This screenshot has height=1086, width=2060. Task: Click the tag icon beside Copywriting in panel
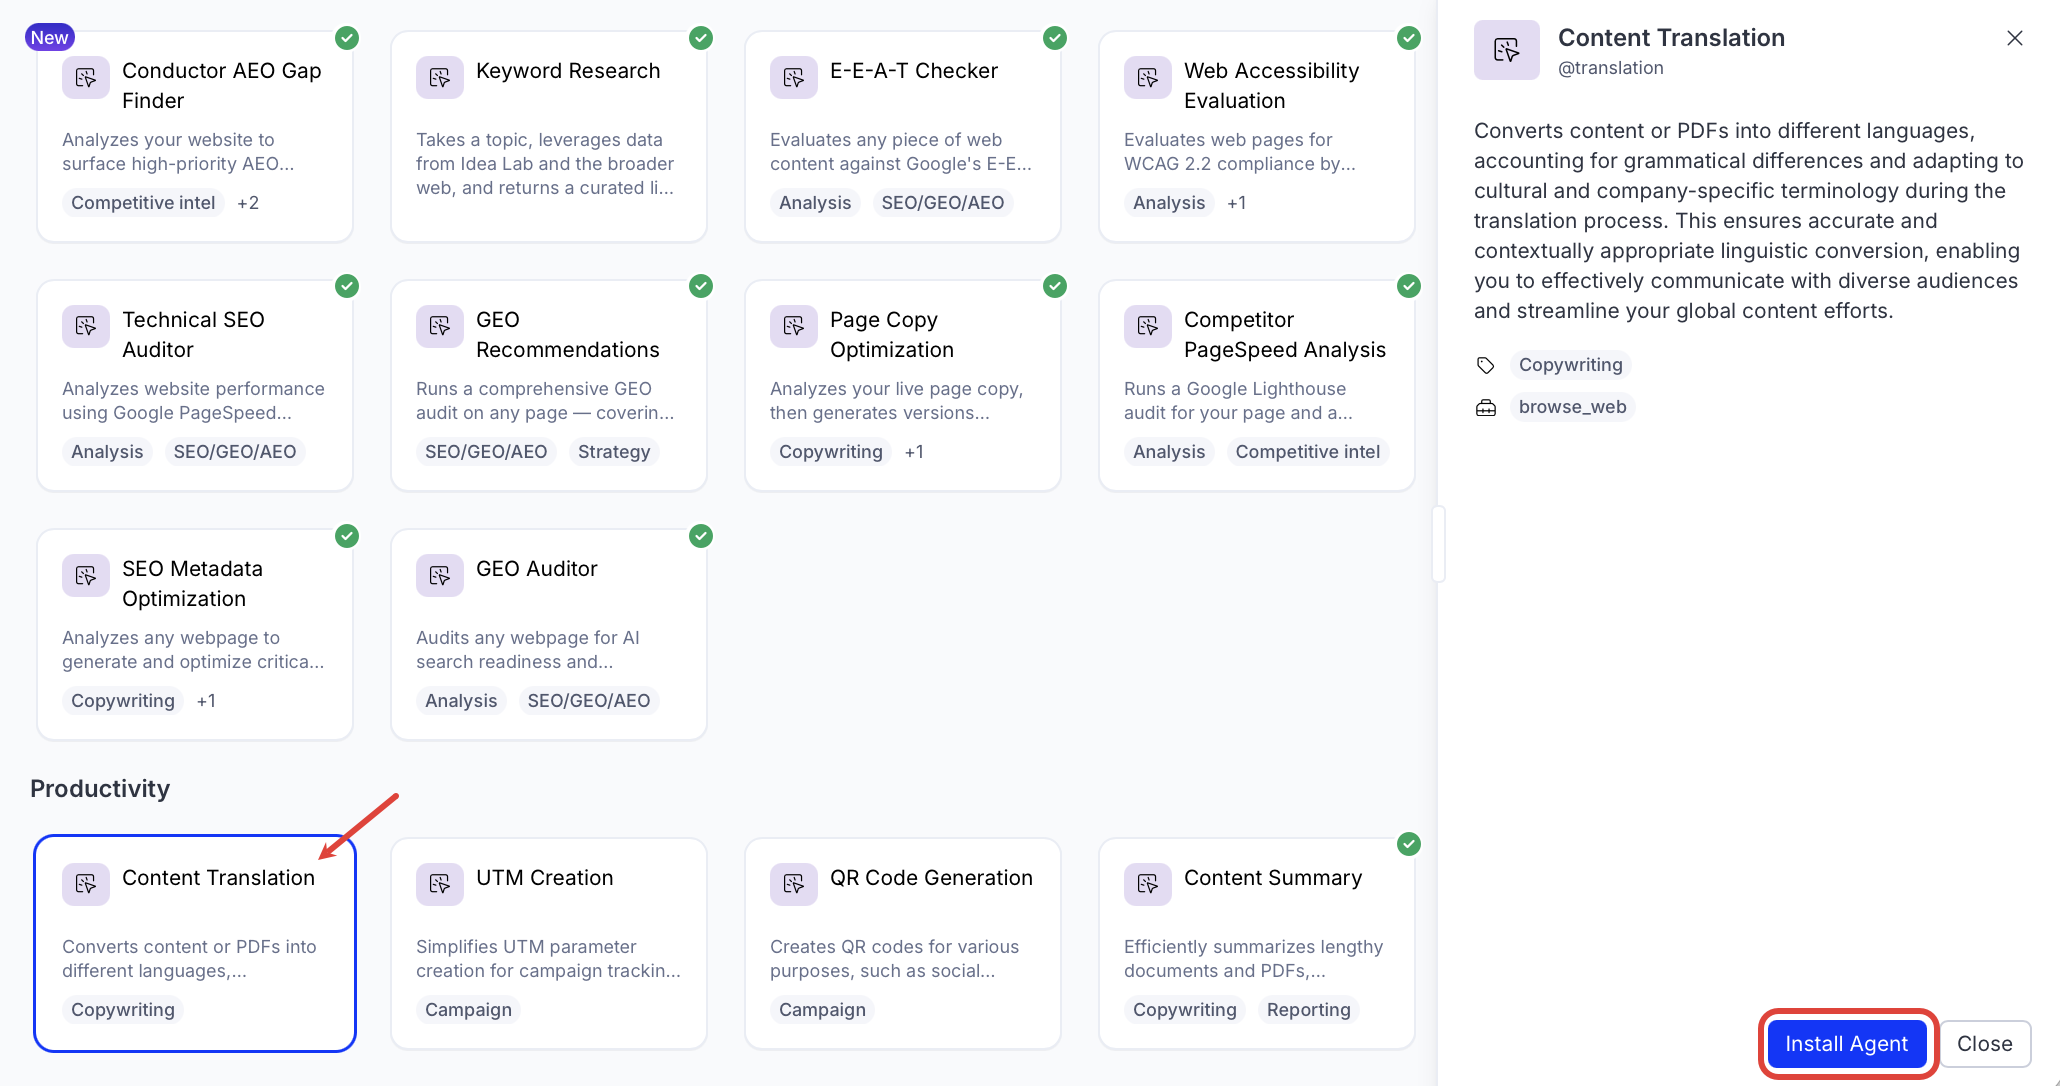1486,365
